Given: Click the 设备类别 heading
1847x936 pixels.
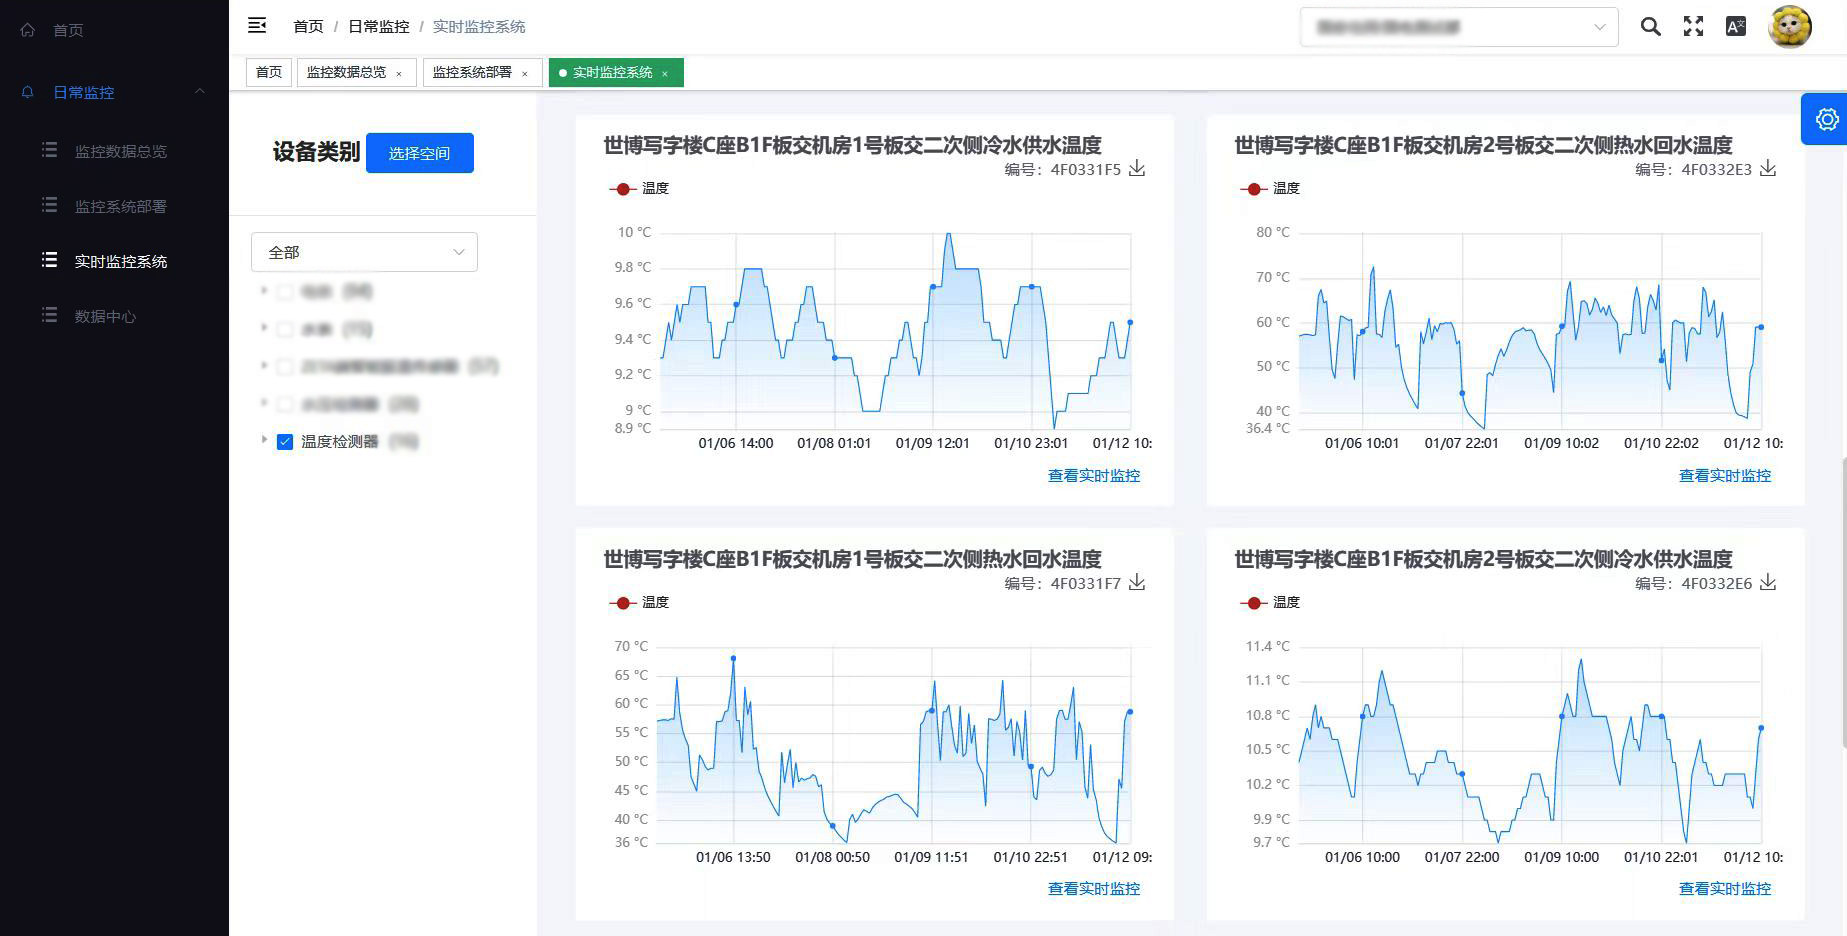Looking at the screenshot, I should tap(316, 152).
